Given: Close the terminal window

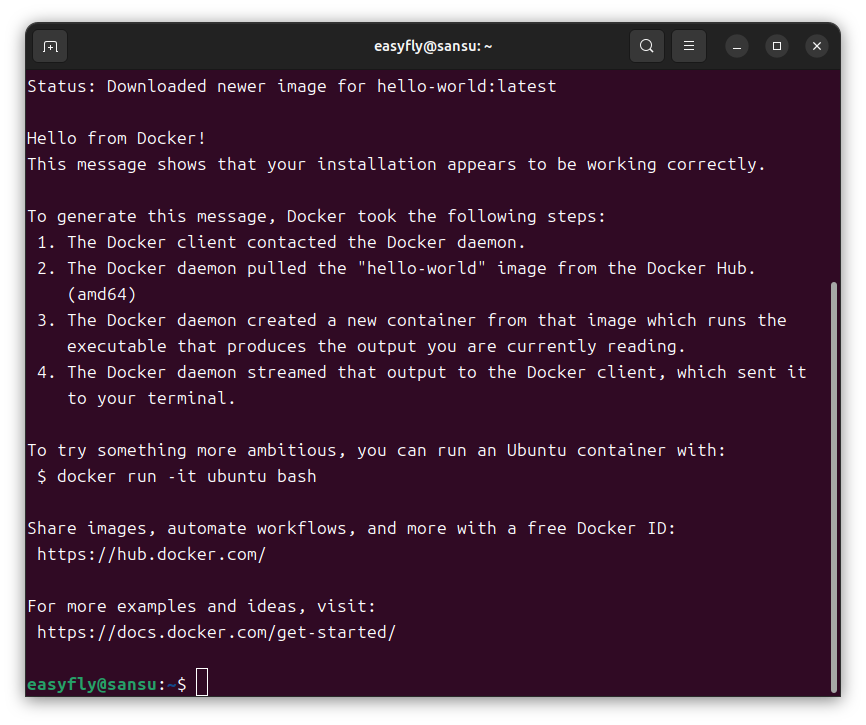Looking at the screenshot, I should 817,46.
